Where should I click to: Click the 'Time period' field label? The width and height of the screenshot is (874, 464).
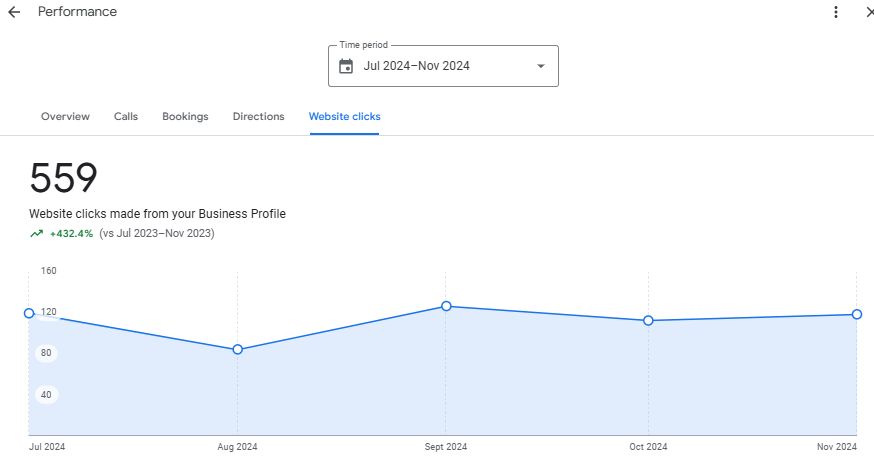coord(363,45)
